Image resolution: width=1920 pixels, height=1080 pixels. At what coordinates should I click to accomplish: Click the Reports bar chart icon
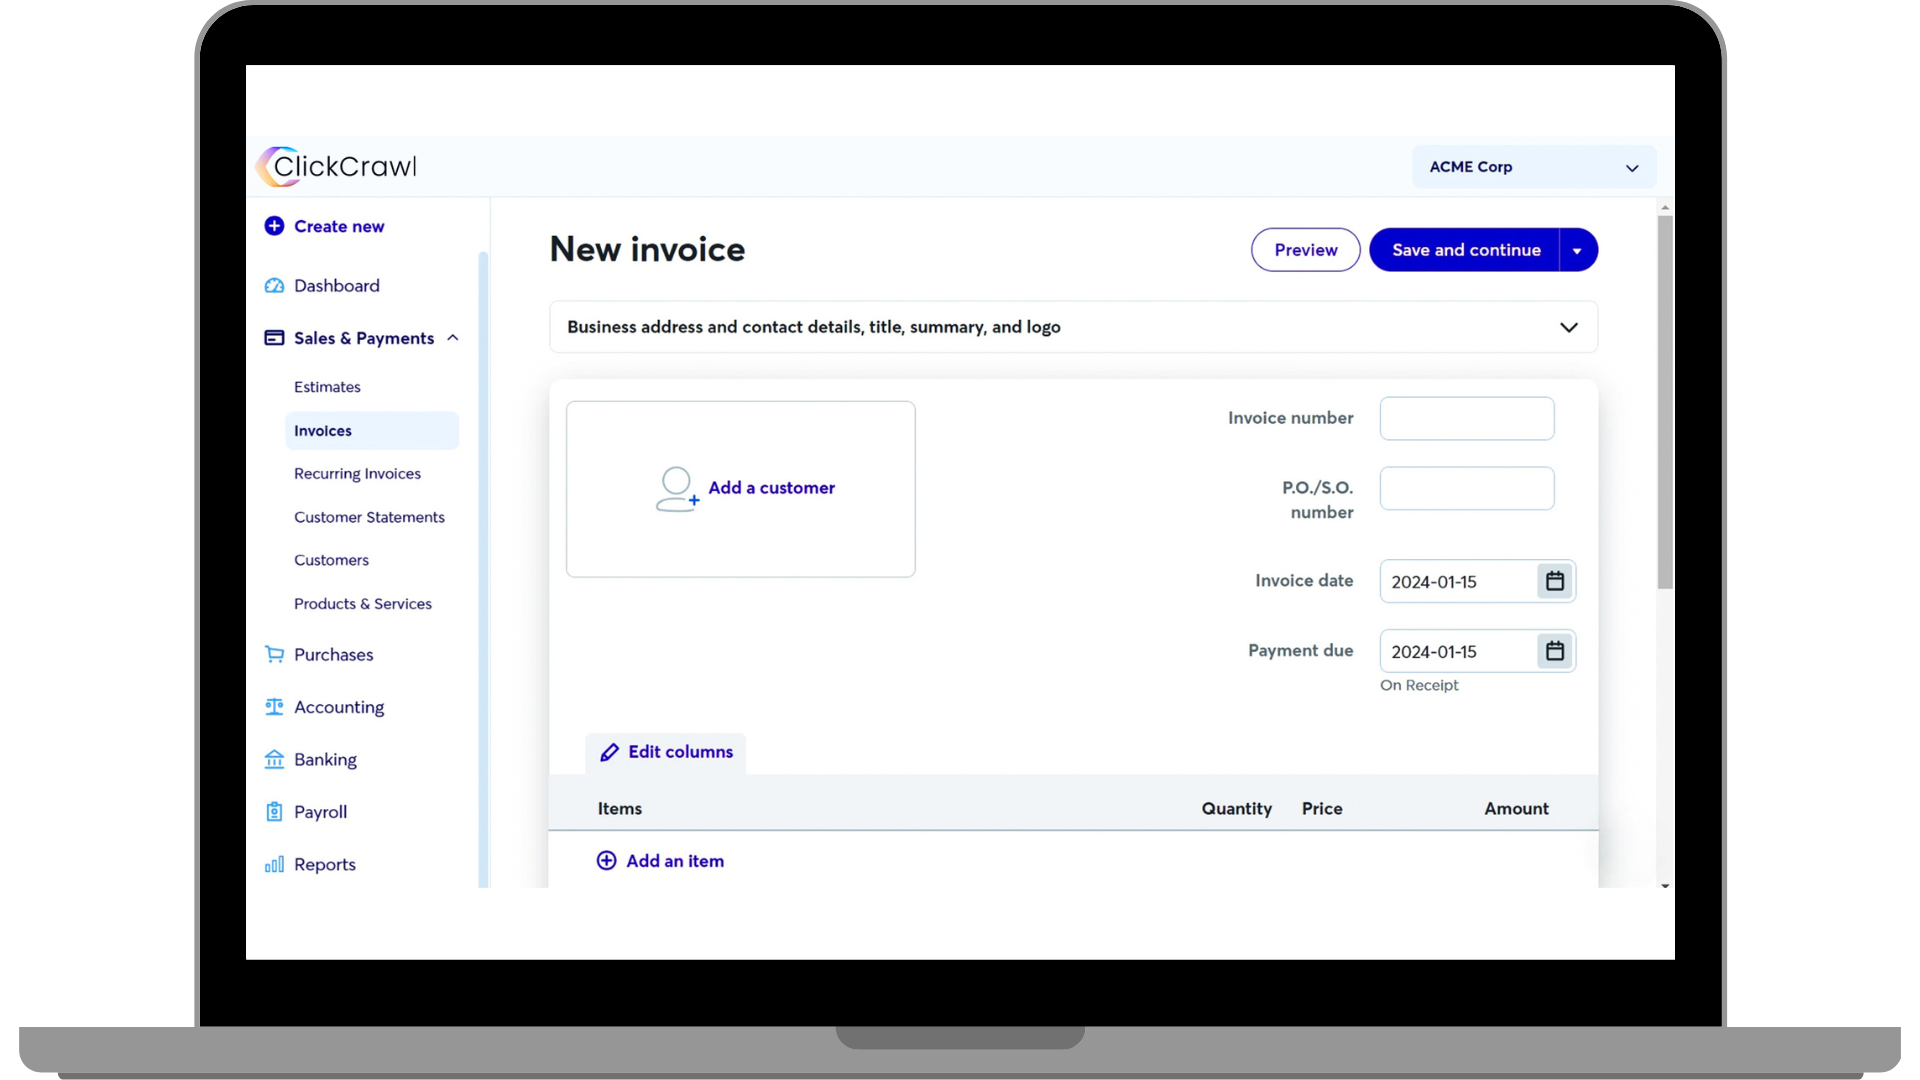(x=274, y=865)
